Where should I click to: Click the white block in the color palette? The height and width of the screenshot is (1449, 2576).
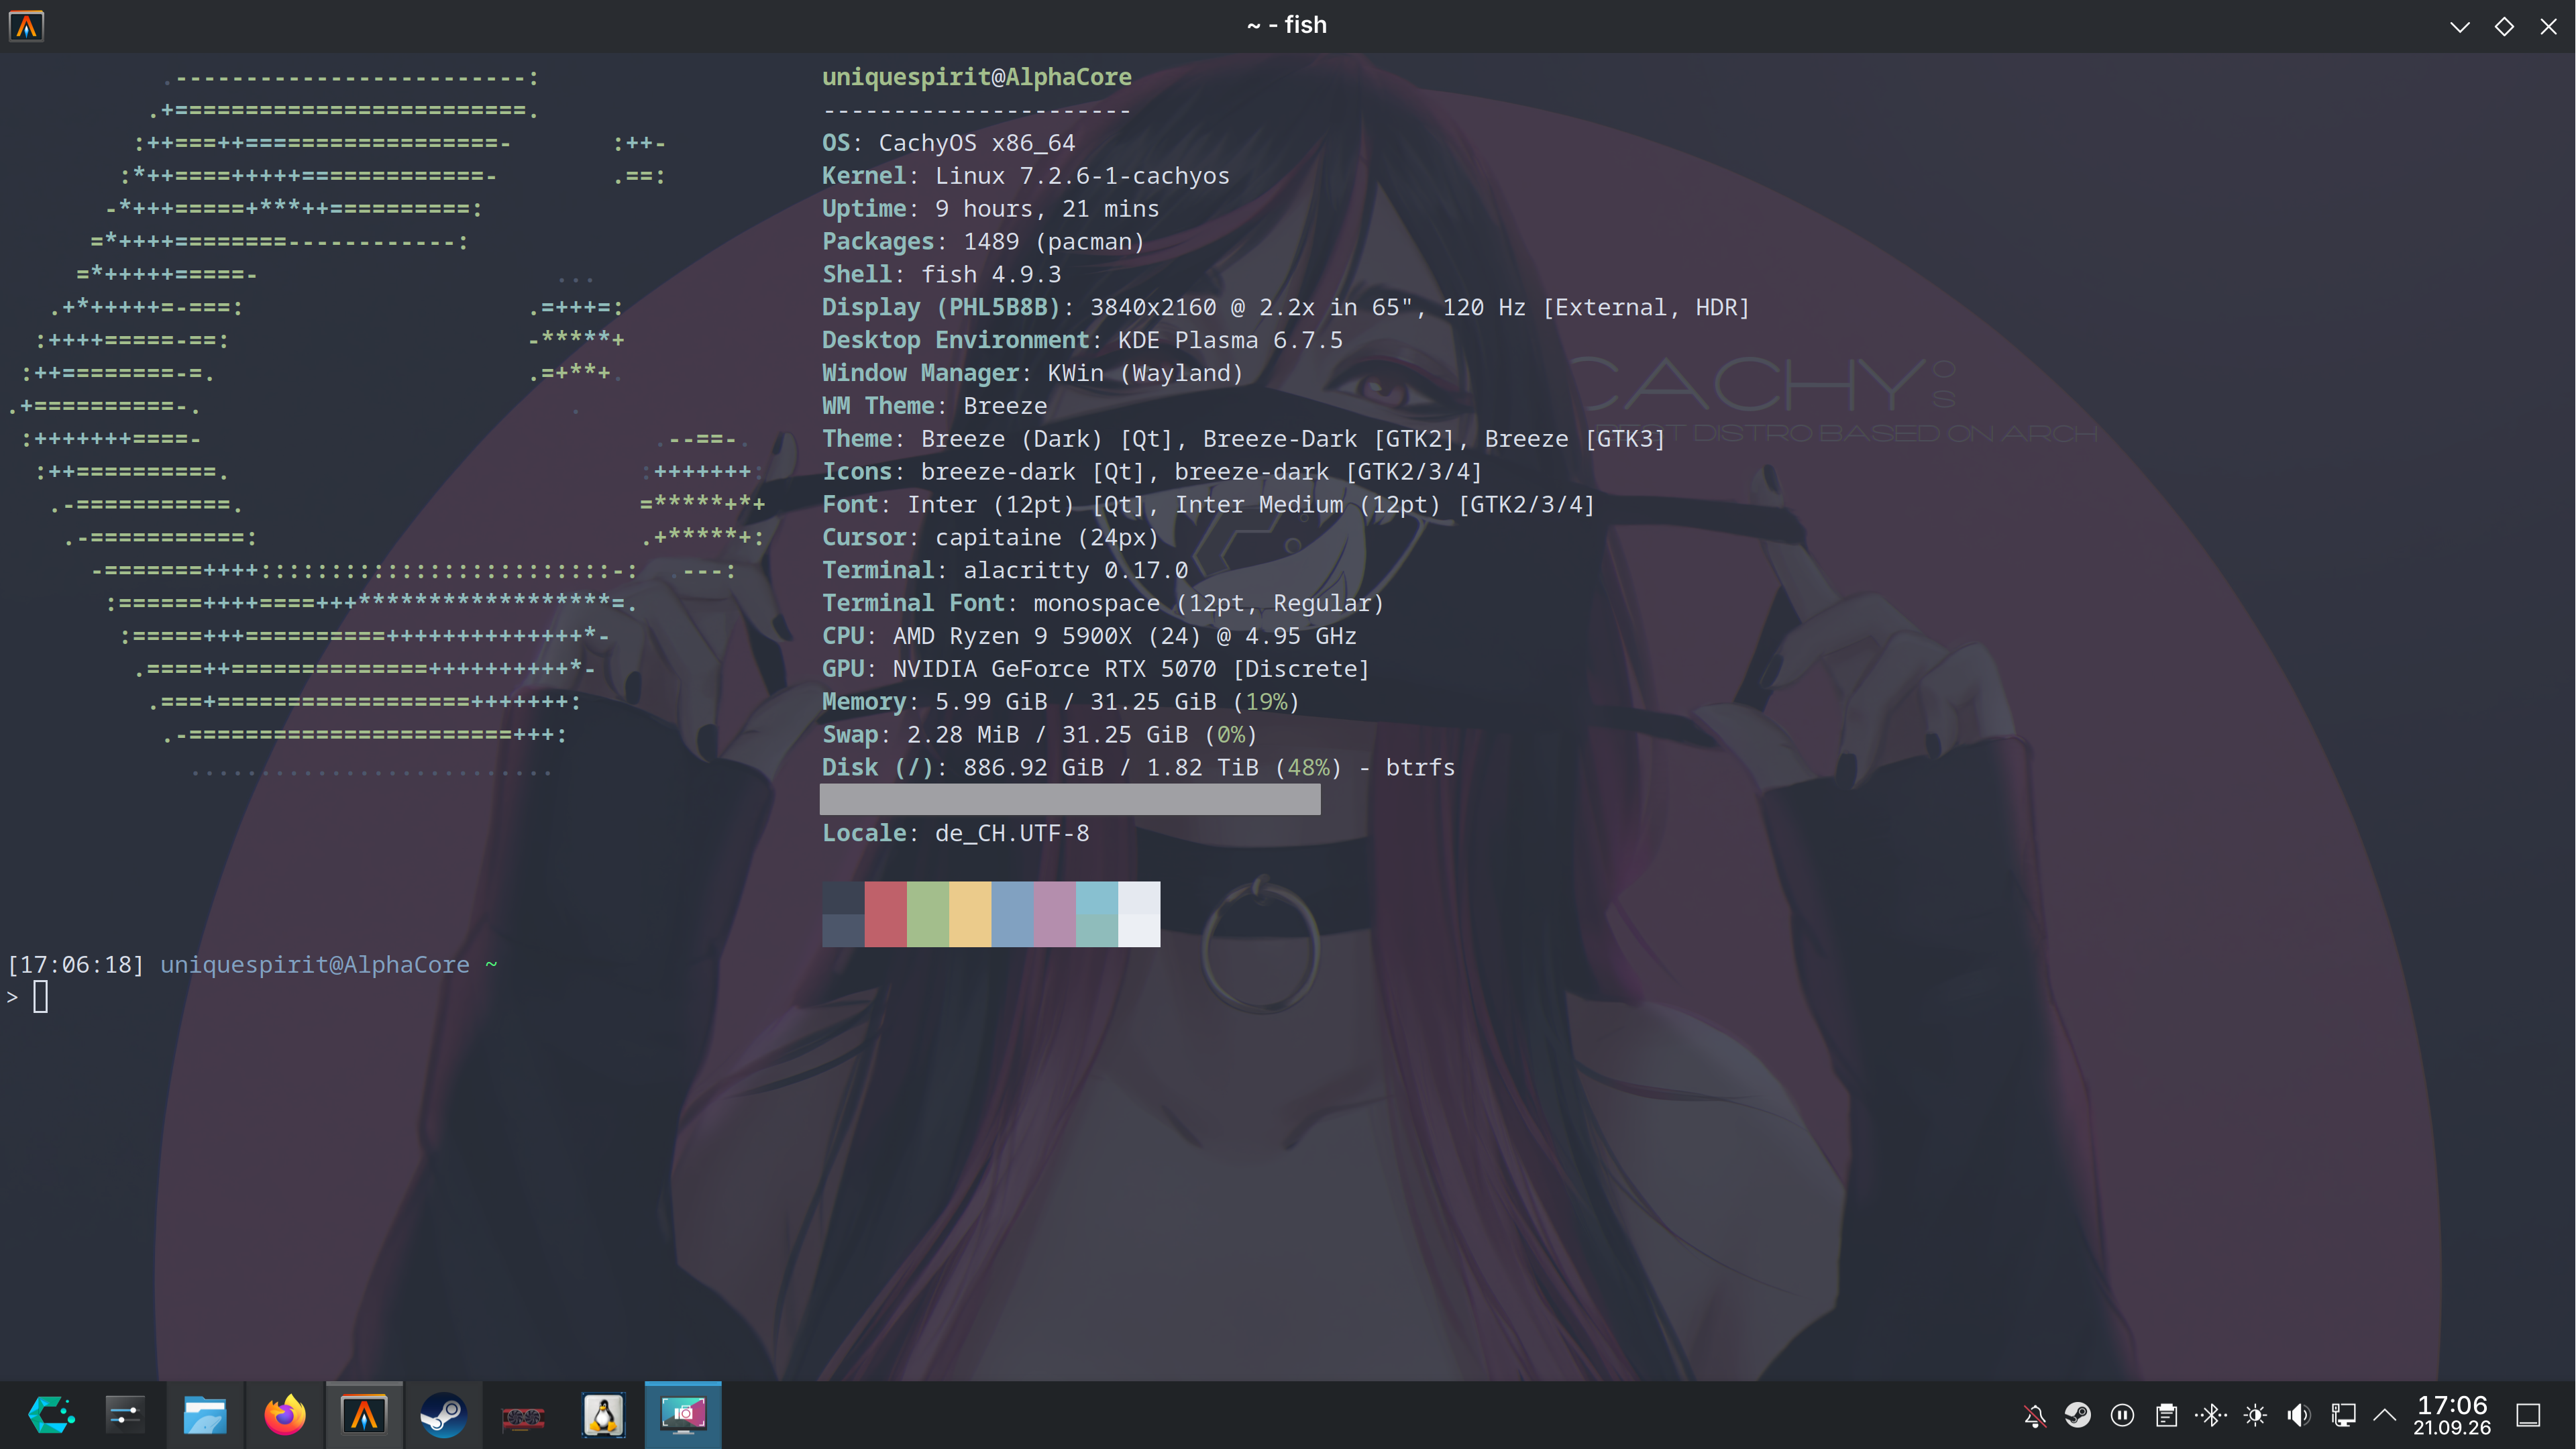click(1139, 914)
